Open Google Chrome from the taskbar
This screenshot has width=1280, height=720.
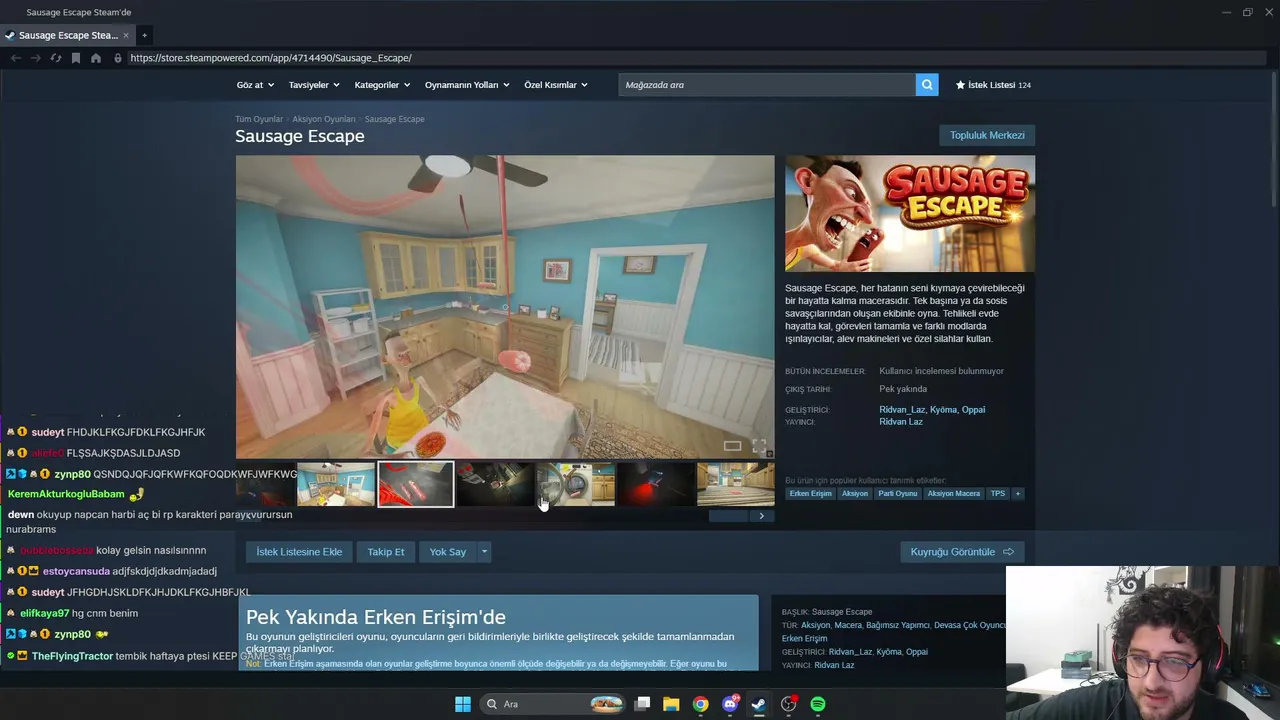[x=700, y=704]
